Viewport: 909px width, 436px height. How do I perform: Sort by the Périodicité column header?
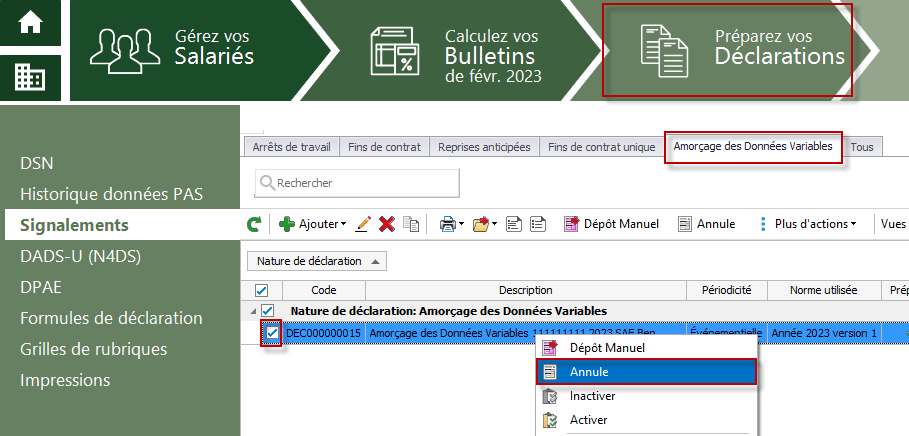click(727, 290)
